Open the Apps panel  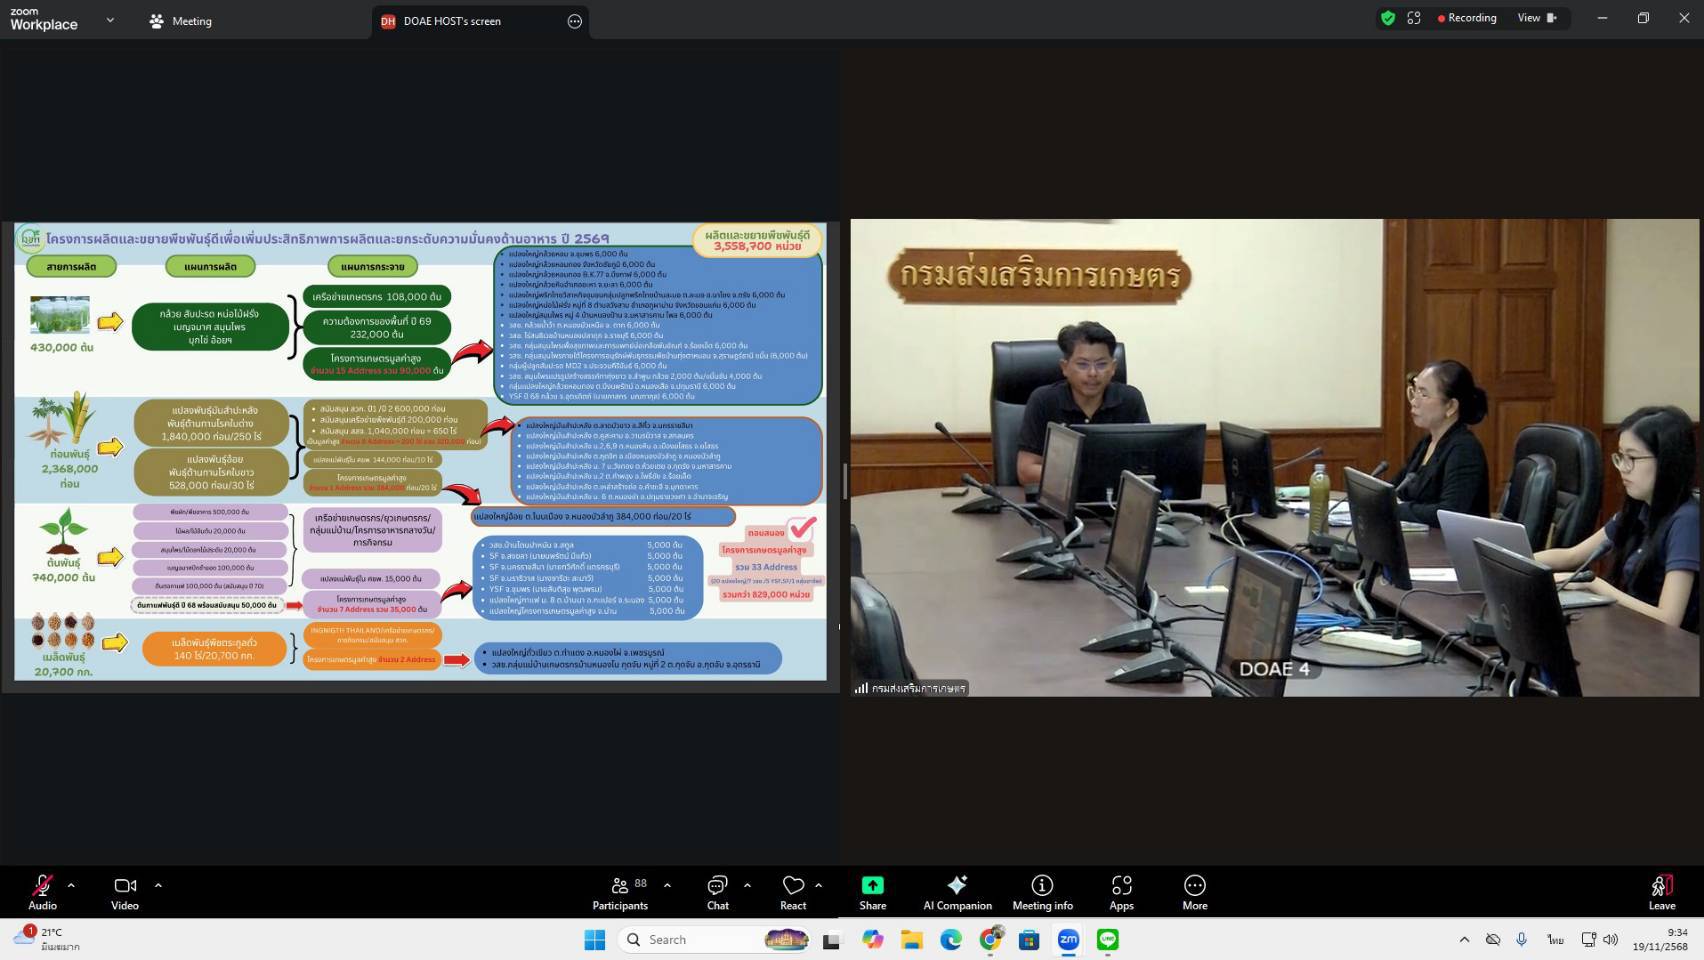point(1121,891)
